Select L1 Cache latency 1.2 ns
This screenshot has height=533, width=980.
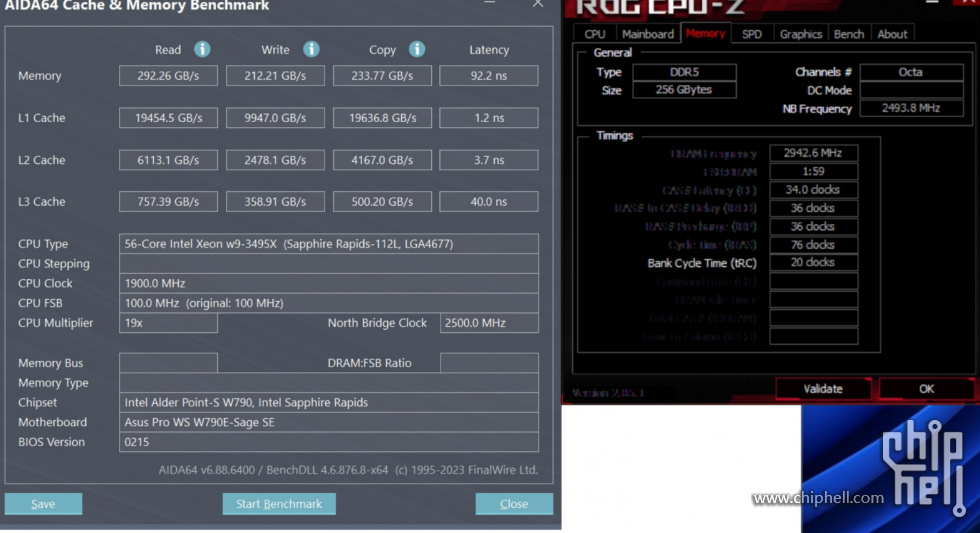coord(489,117)
